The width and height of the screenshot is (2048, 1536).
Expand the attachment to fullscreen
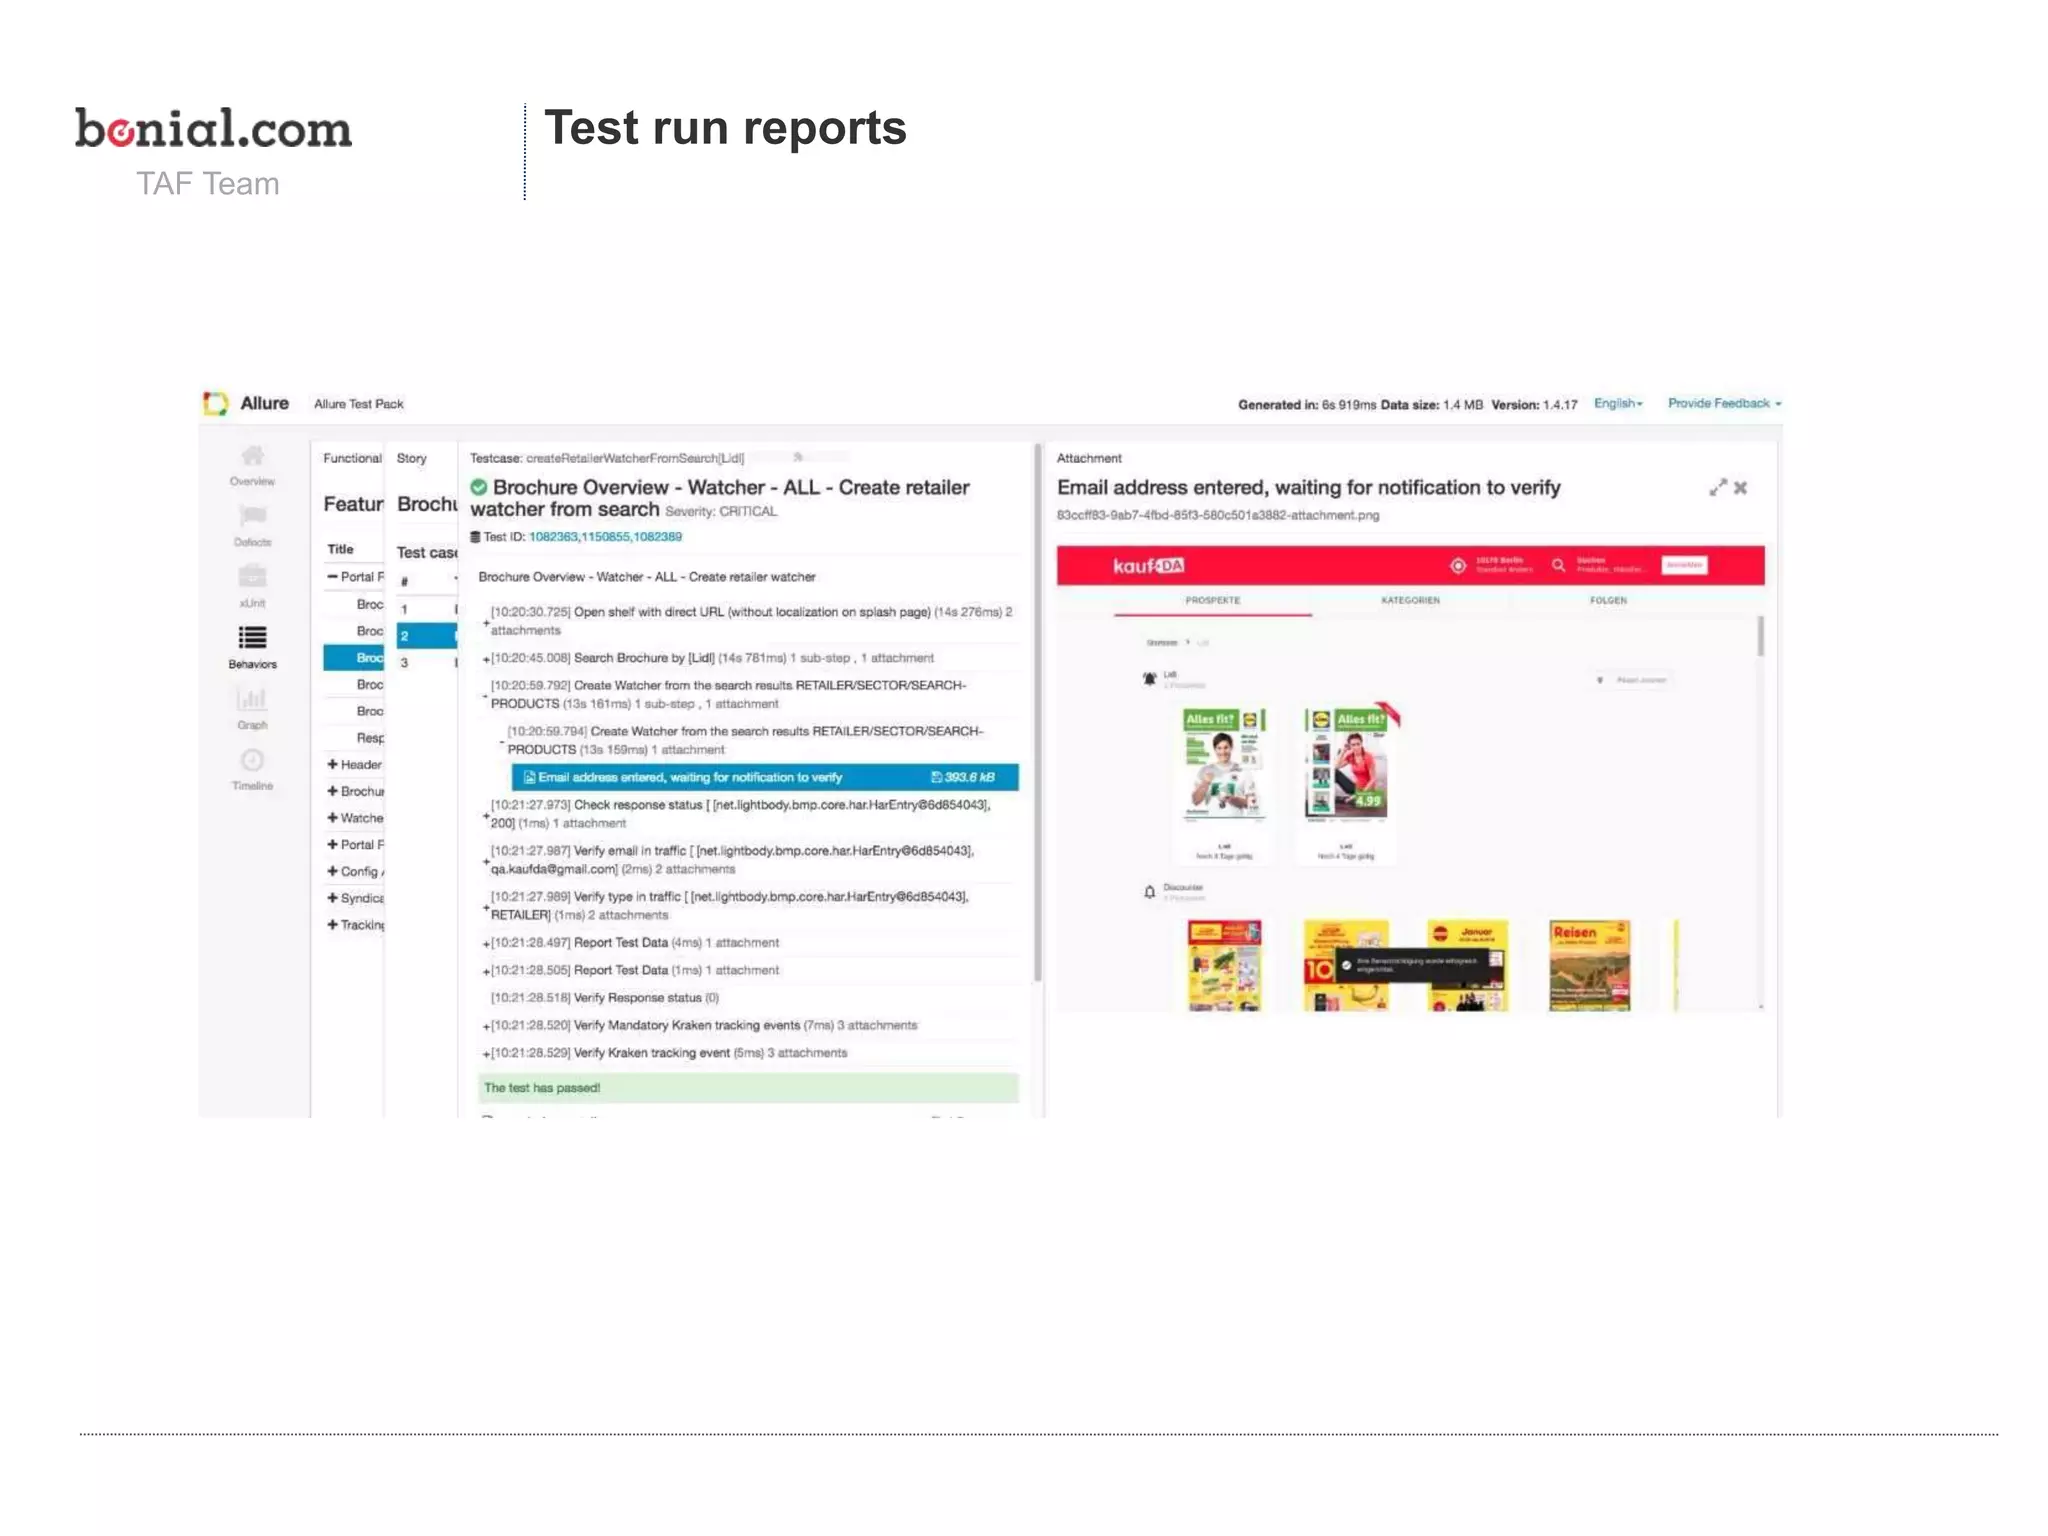coord(1718,488)
